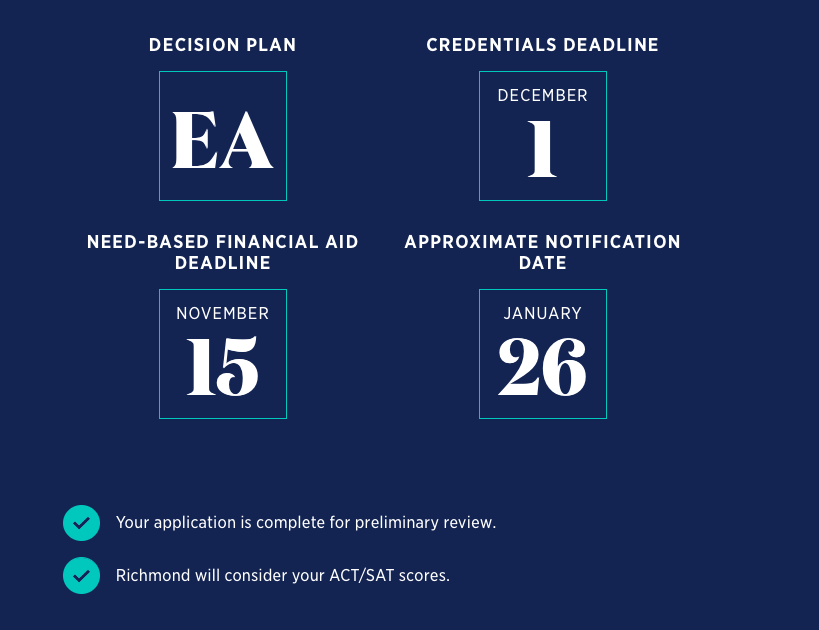Click the large number 1

[x=542, y=149]
